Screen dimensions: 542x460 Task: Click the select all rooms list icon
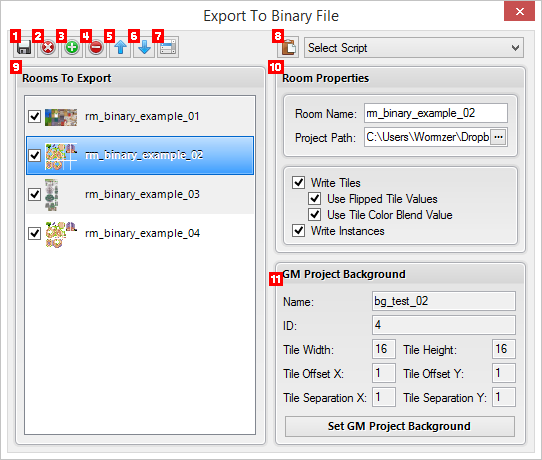pyautogui.click(x=168, y=47)
